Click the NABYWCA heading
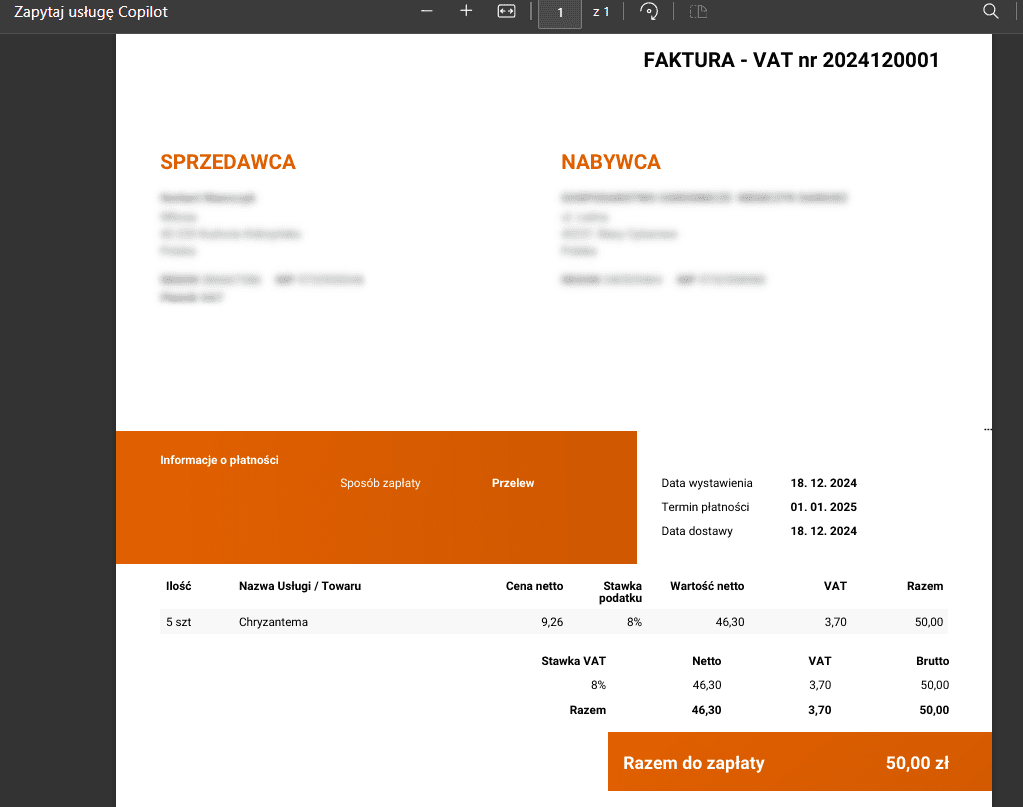 click(610, 162)
